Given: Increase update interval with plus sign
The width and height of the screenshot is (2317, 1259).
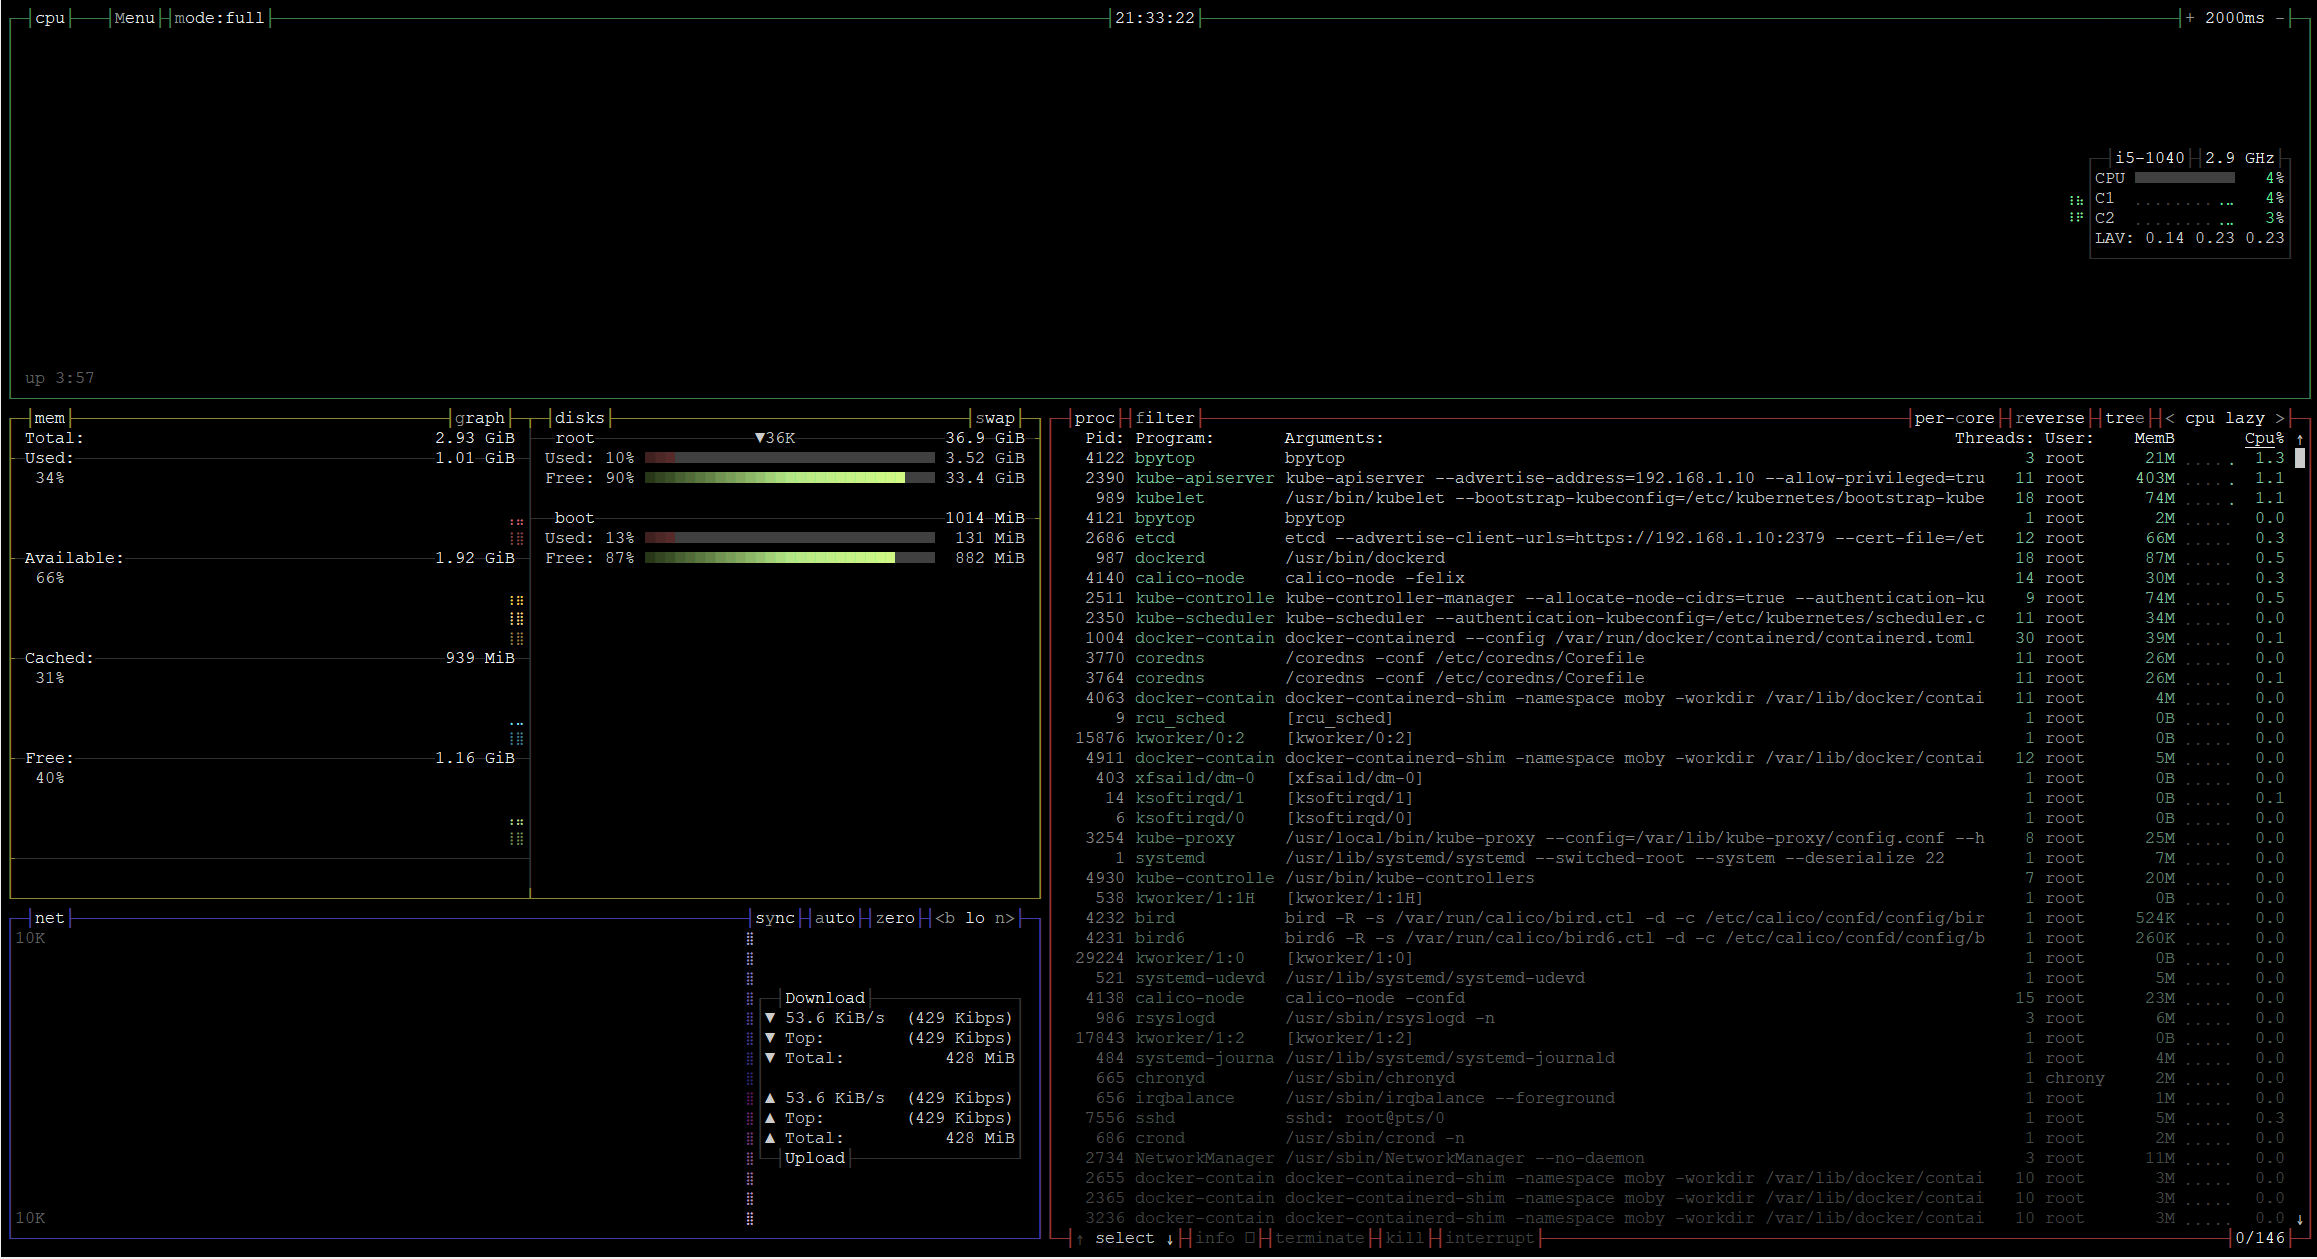Looking at the screenshot, I should [x=2190, y=18].
